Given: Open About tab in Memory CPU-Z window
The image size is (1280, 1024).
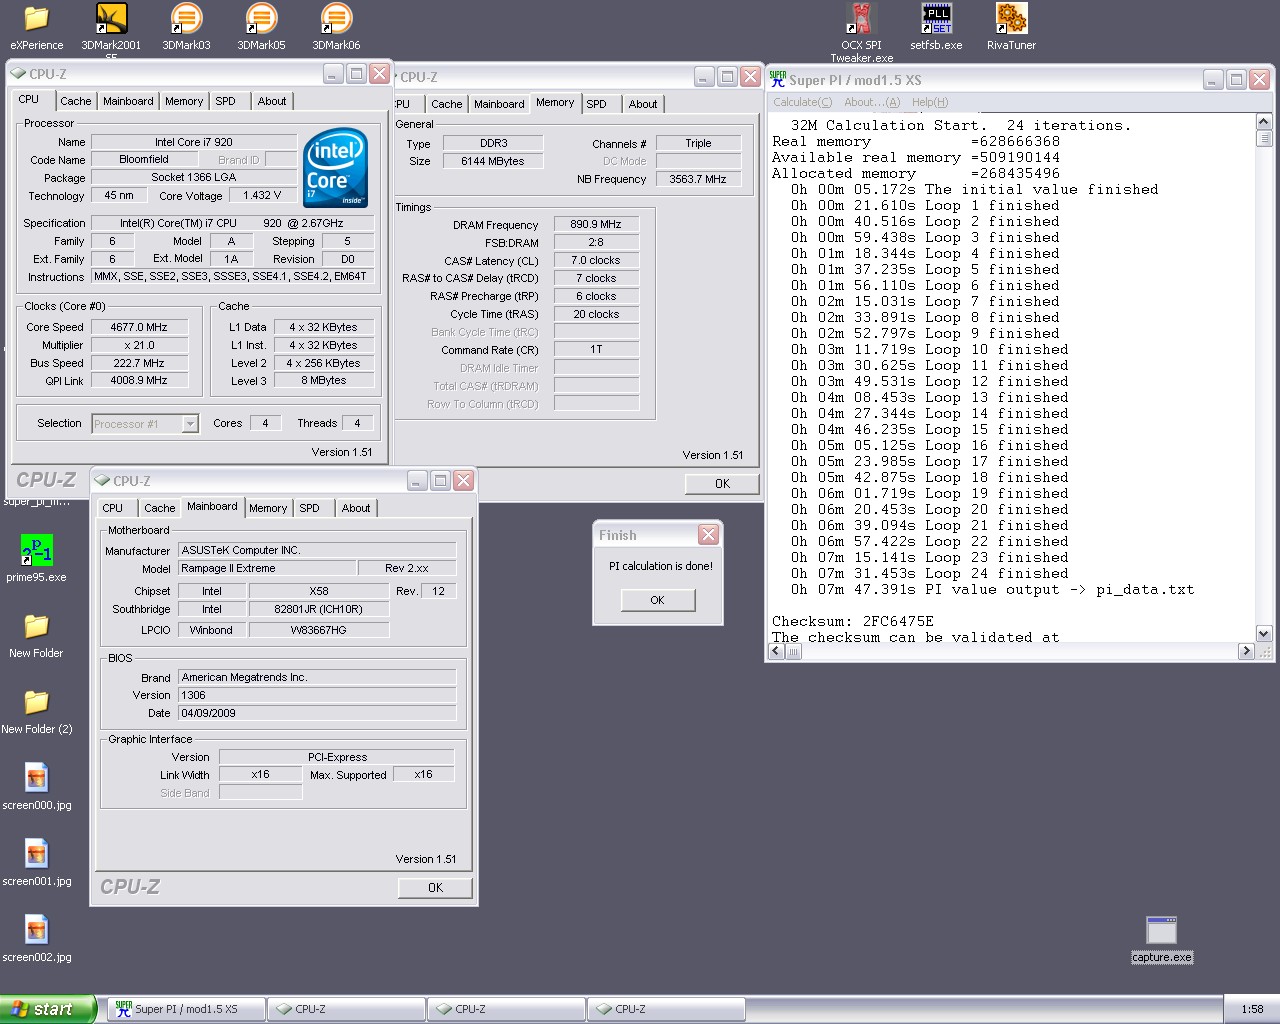Looking at the screenshot, I should tap(643, 104).
